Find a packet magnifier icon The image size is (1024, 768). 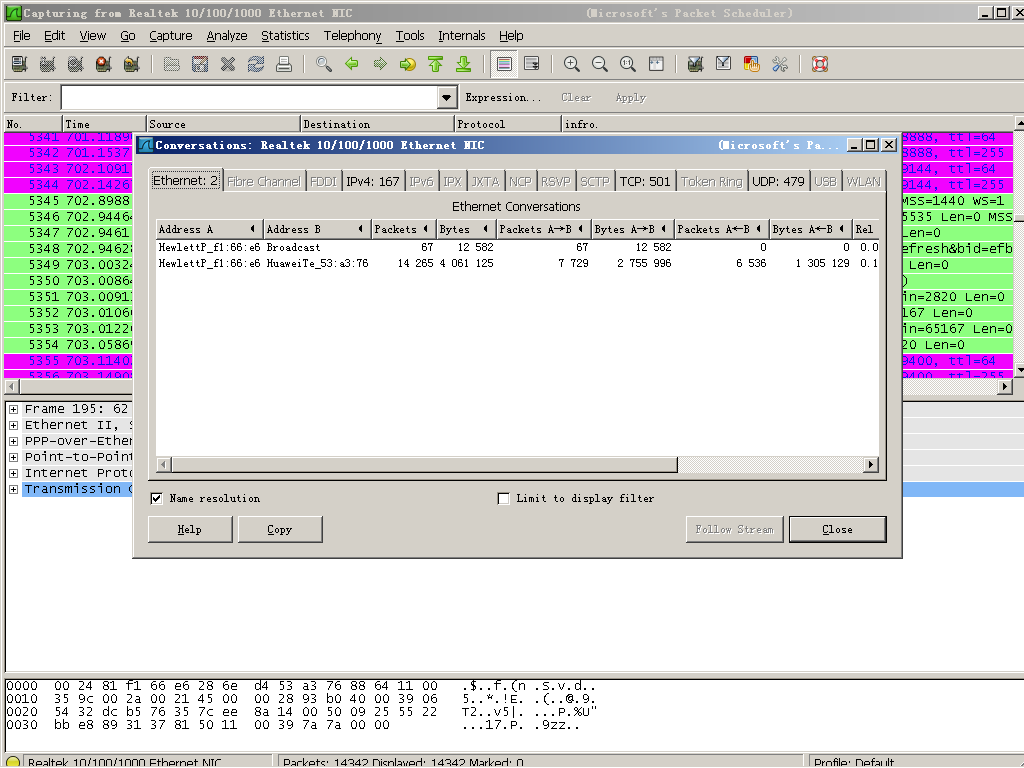point(324,64)
